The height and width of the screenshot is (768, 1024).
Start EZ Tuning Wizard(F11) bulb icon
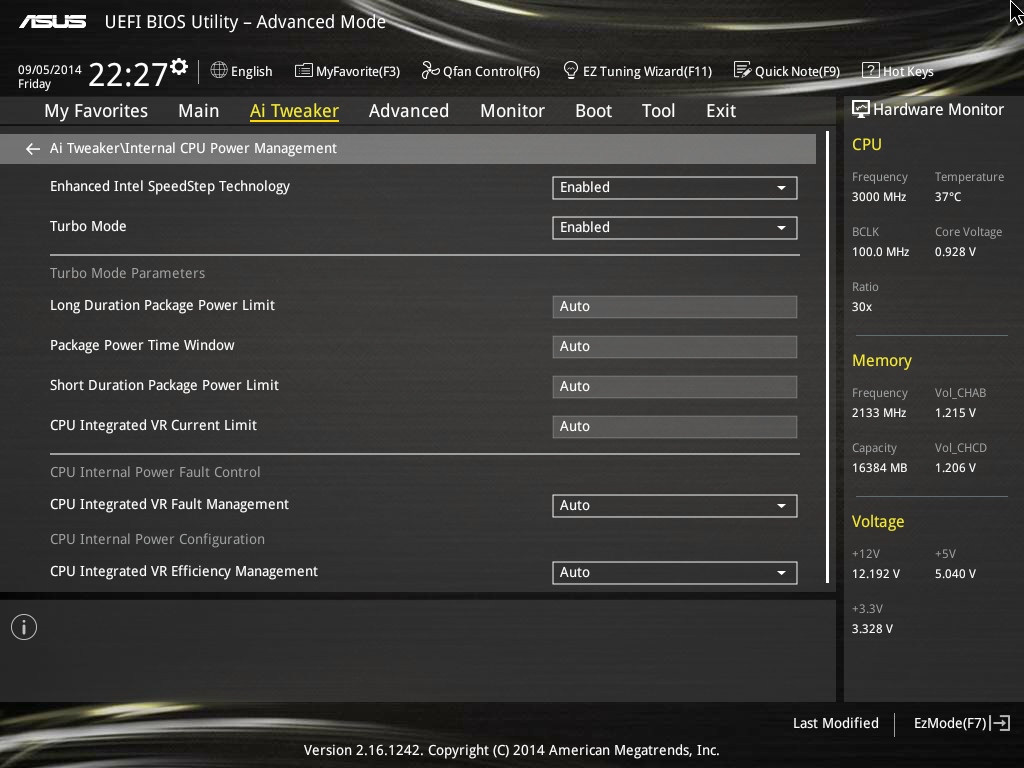point(570,70)
